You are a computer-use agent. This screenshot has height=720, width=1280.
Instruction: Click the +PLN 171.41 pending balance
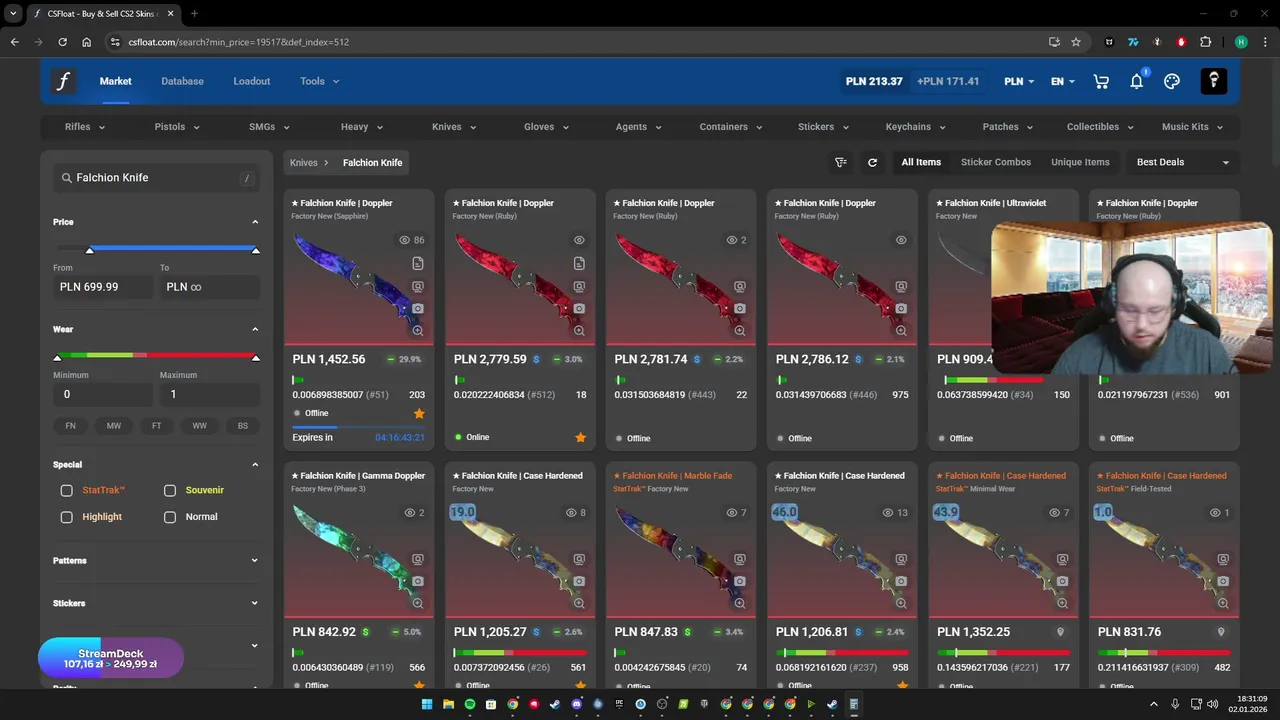pyautogui.click(x=948, y=81)
